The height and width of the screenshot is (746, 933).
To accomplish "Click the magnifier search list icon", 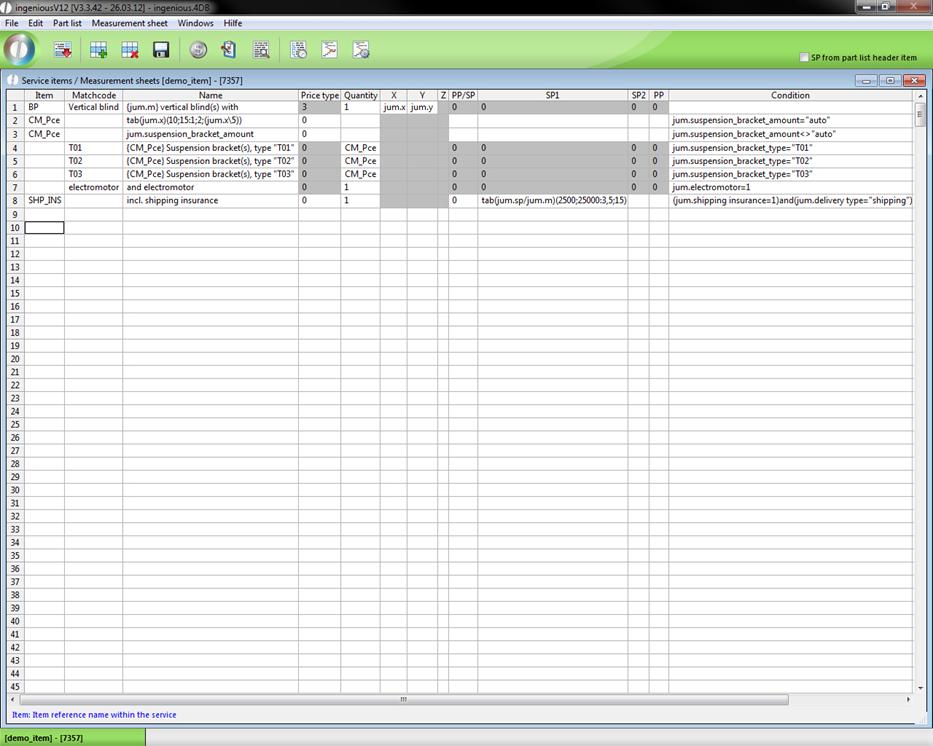I will point(261,50).
